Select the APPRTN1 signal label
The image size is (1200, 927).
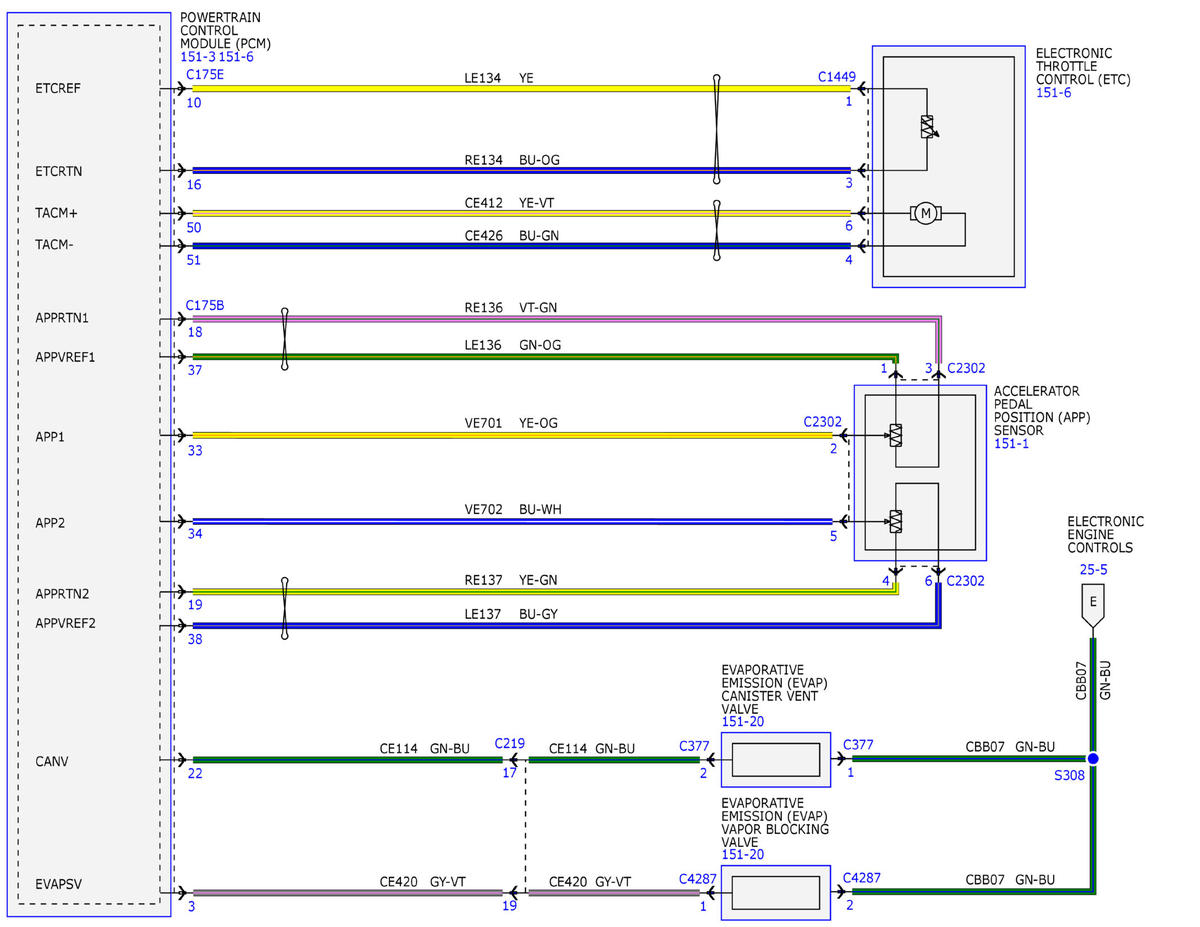point(61,318)
